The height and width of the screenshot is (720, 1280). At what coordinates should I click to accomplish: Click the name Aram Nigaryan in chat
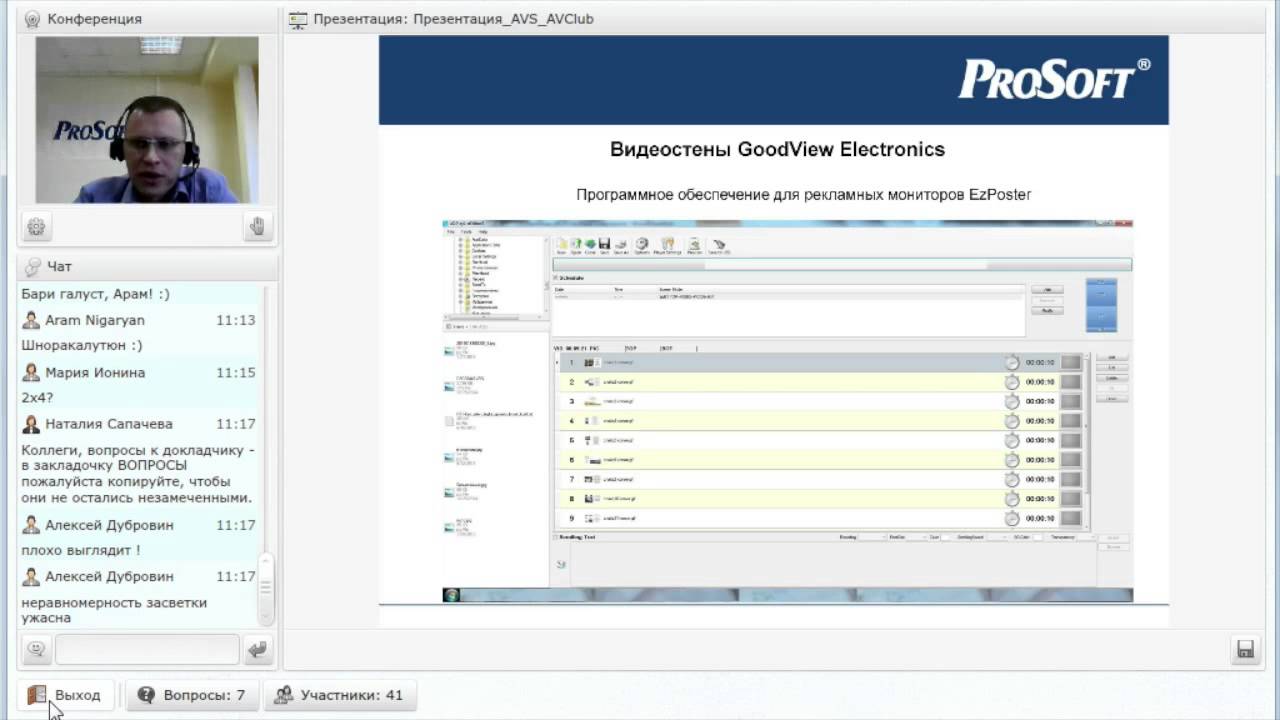[x=95, y=320]
